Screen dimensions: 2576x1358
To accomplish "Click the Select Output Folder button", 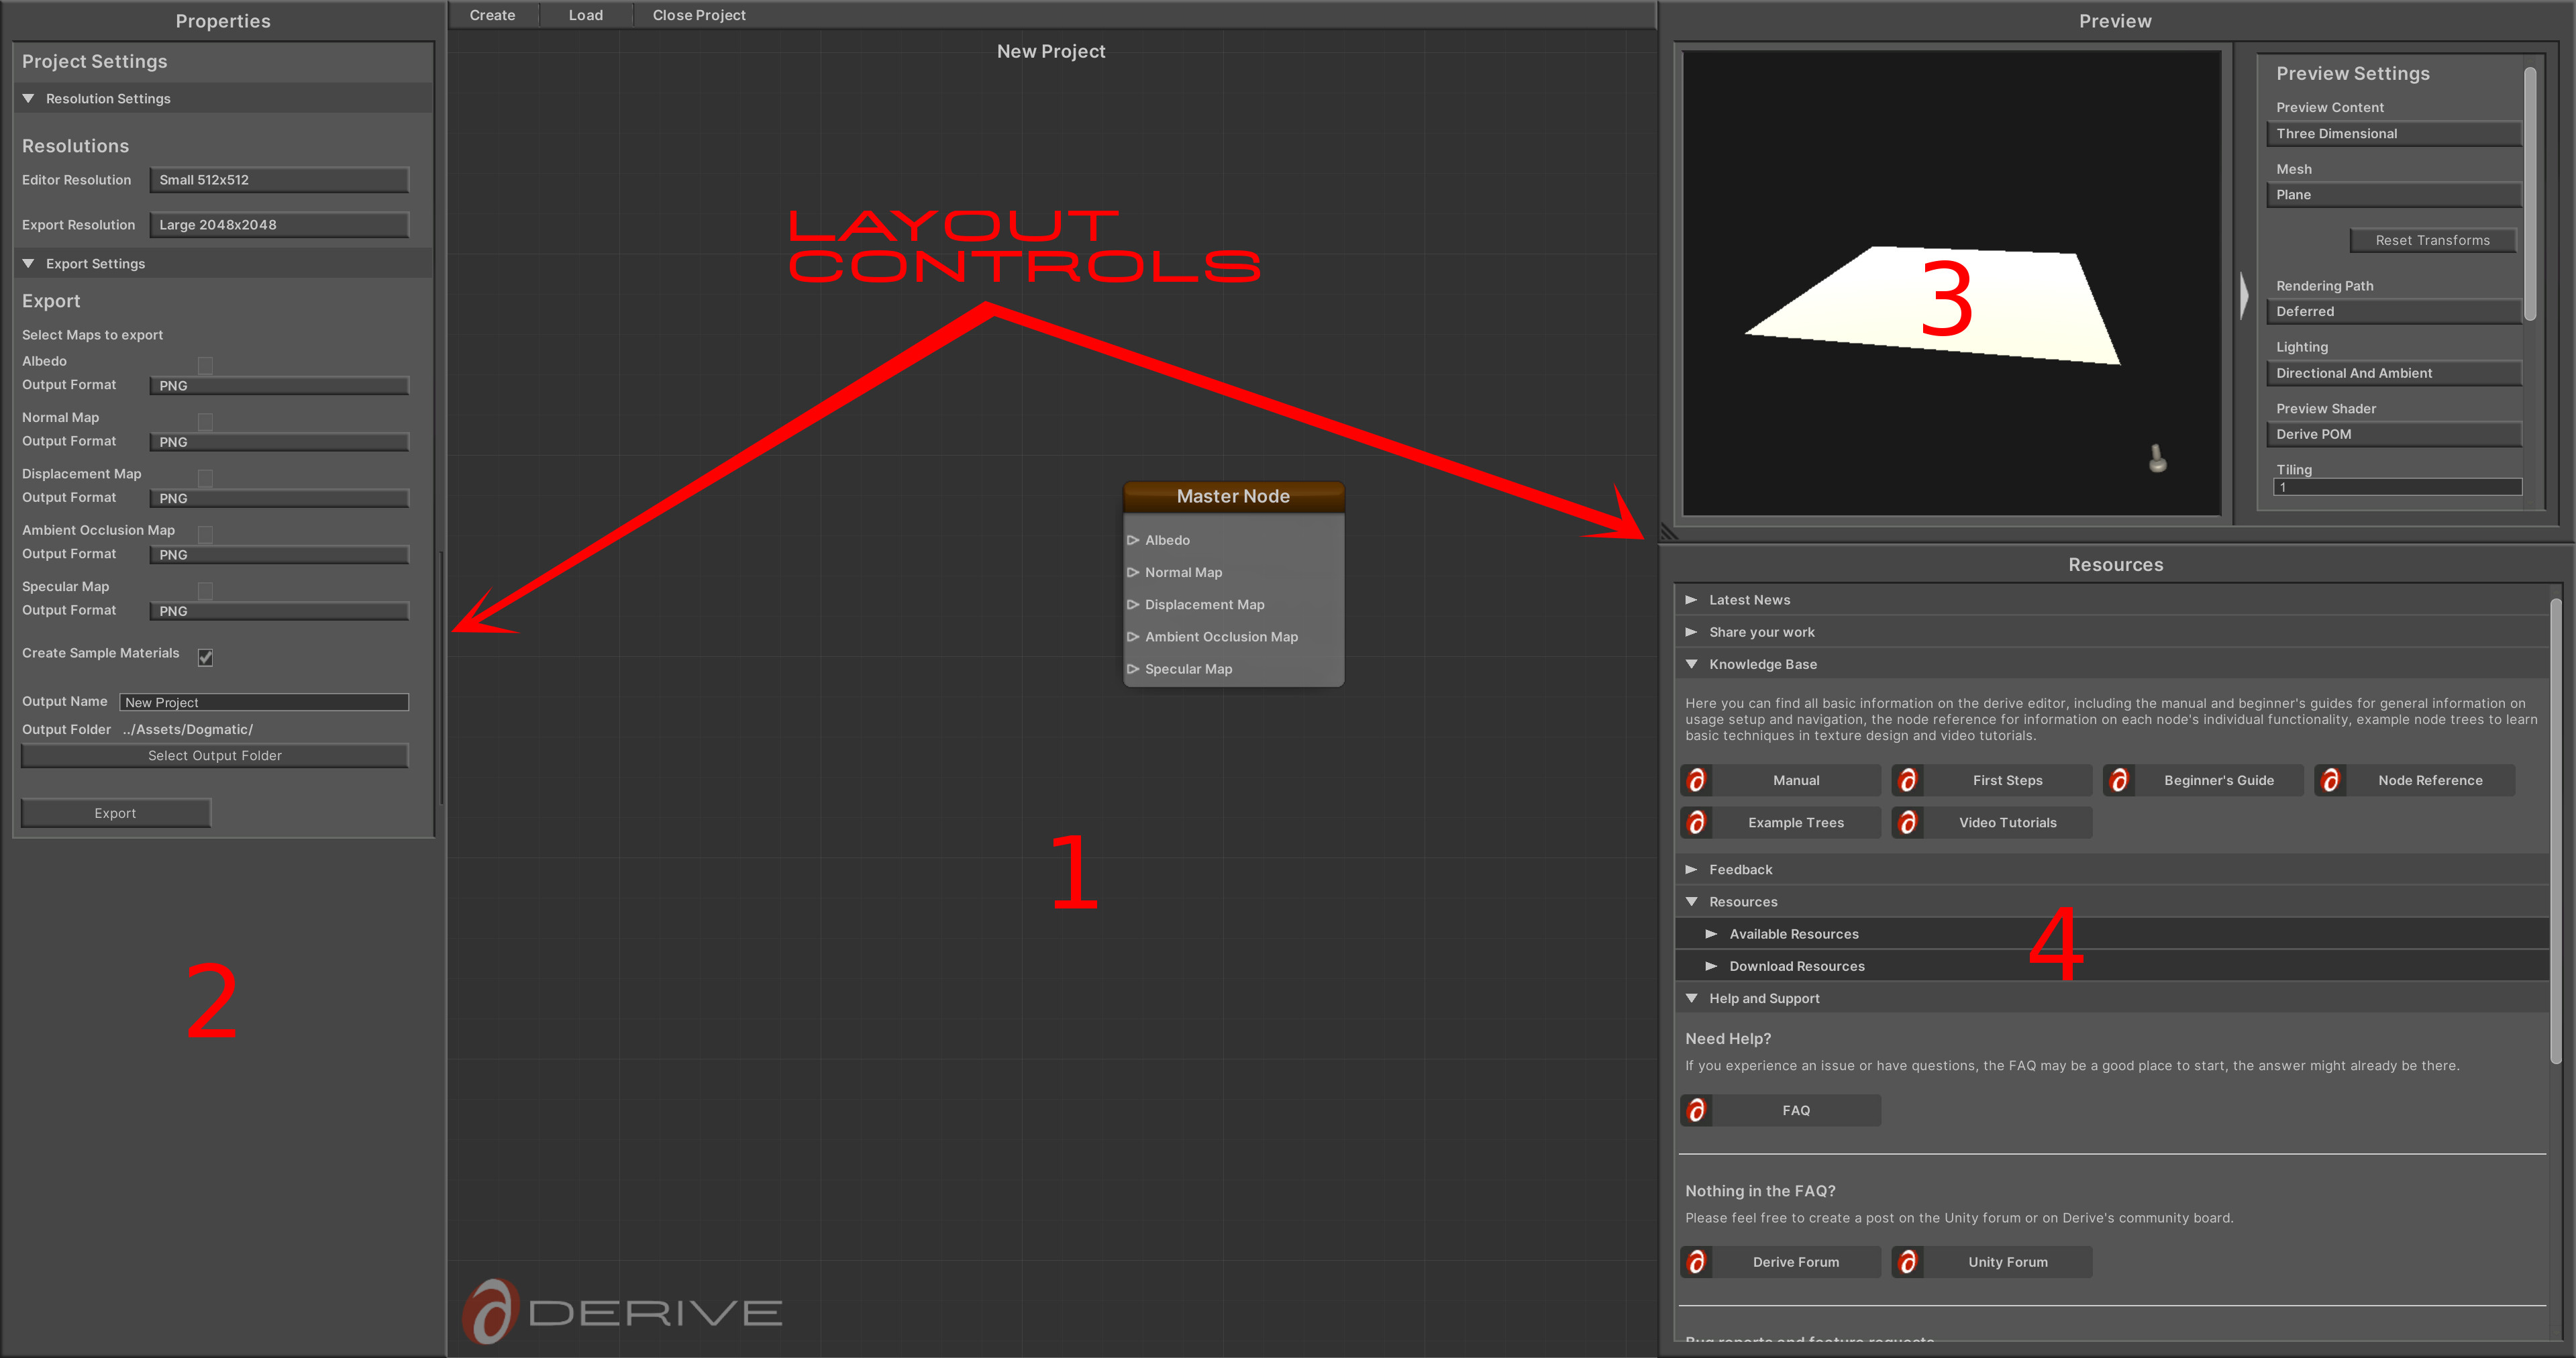I will (x=214, y=756).
